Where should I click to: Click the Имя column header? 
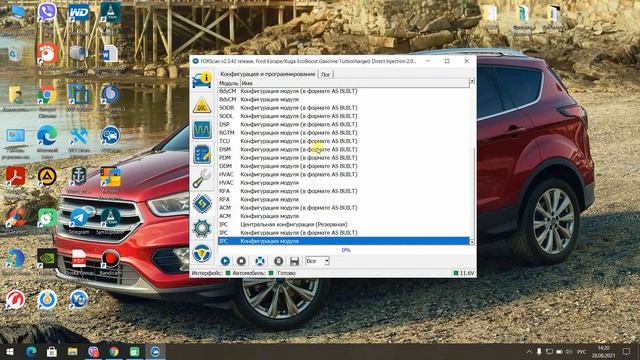(x=354, y=83)
